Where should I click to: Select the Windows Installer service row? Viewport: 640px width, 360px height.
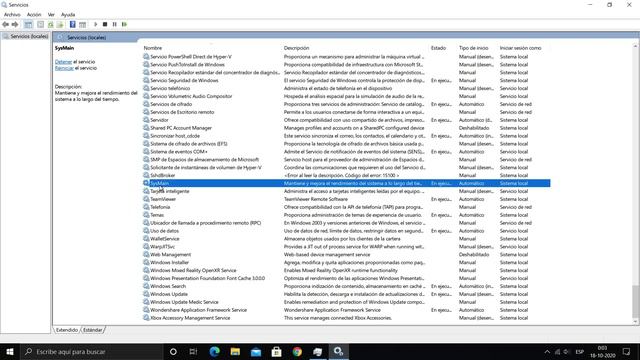[x=347, y=262]
